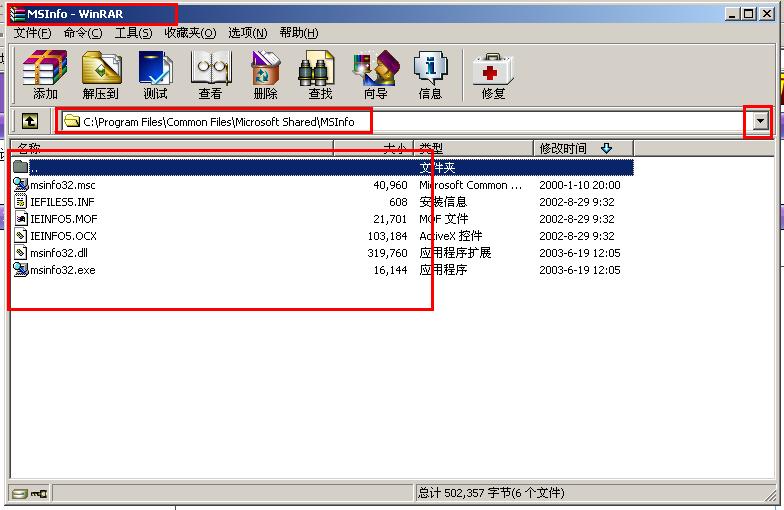
Task: Select the msinfo32.msc file name
Action: [62, 185]
